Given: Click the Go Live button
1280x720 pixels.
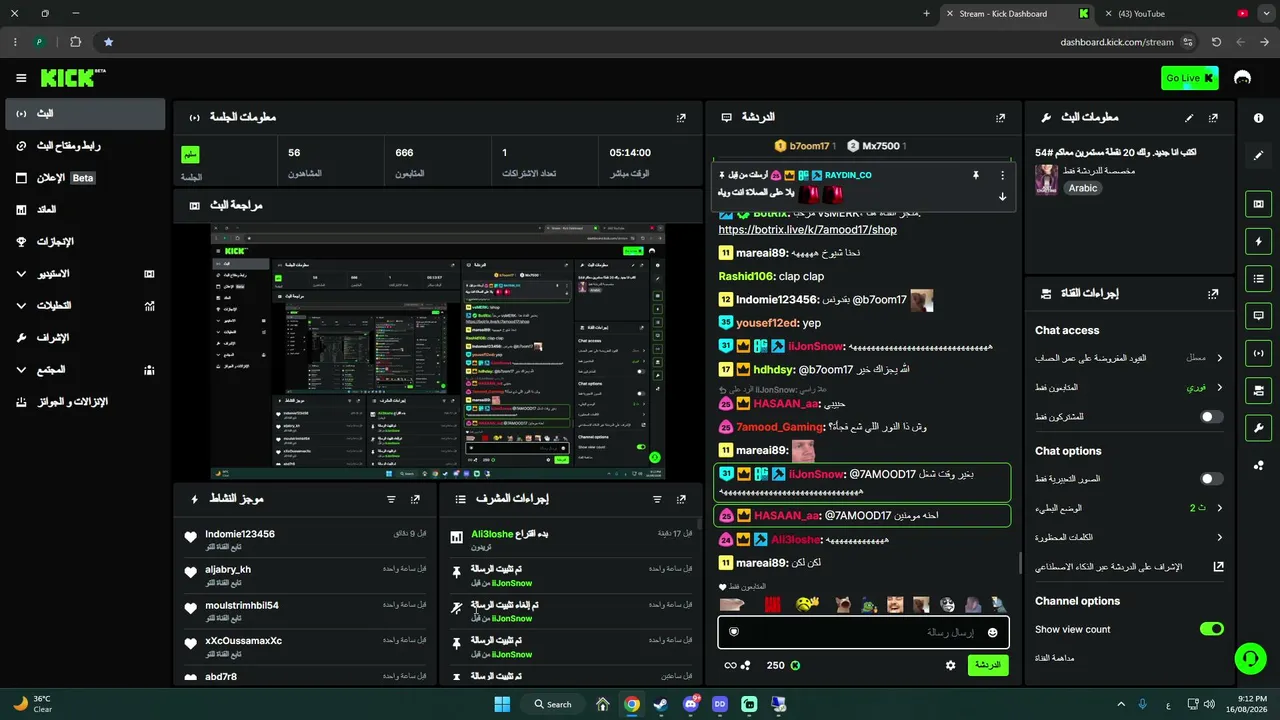Looking at the screenshot, I should pyautogui.click(x=1190, y=78).
